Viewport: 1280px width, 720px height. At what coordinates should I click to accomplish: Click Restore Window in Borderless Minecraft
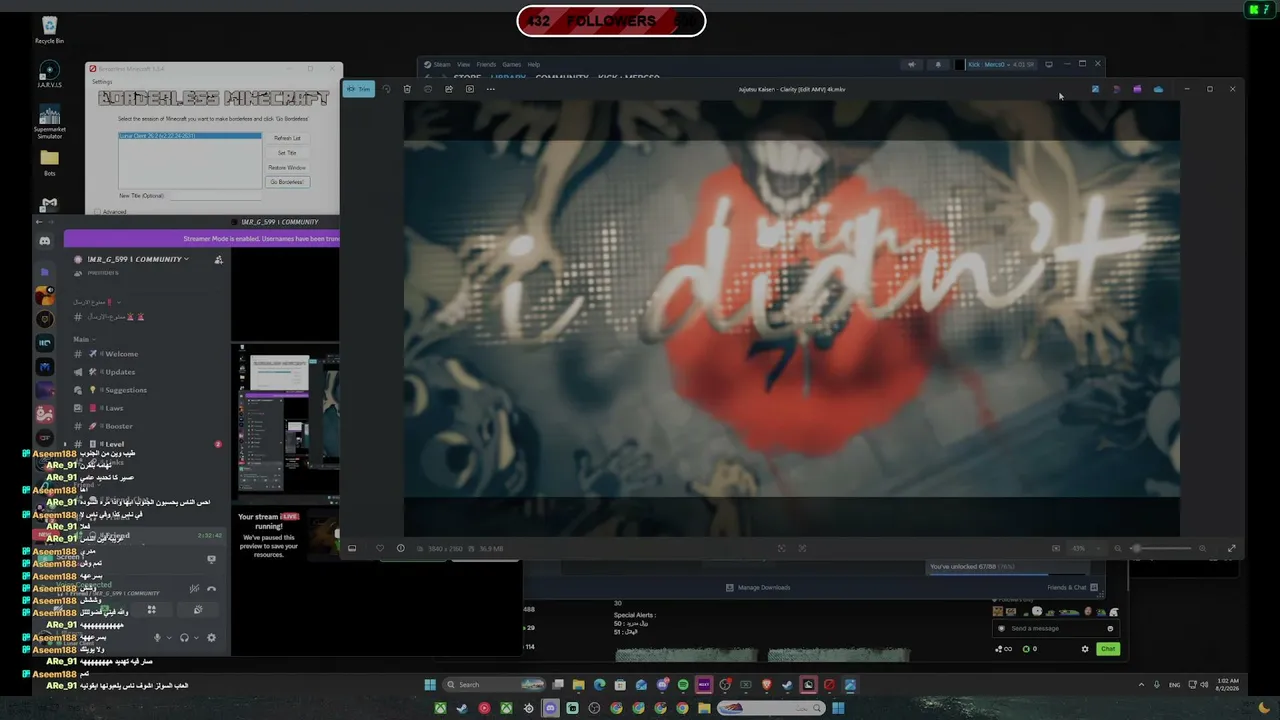click(287, 167)
